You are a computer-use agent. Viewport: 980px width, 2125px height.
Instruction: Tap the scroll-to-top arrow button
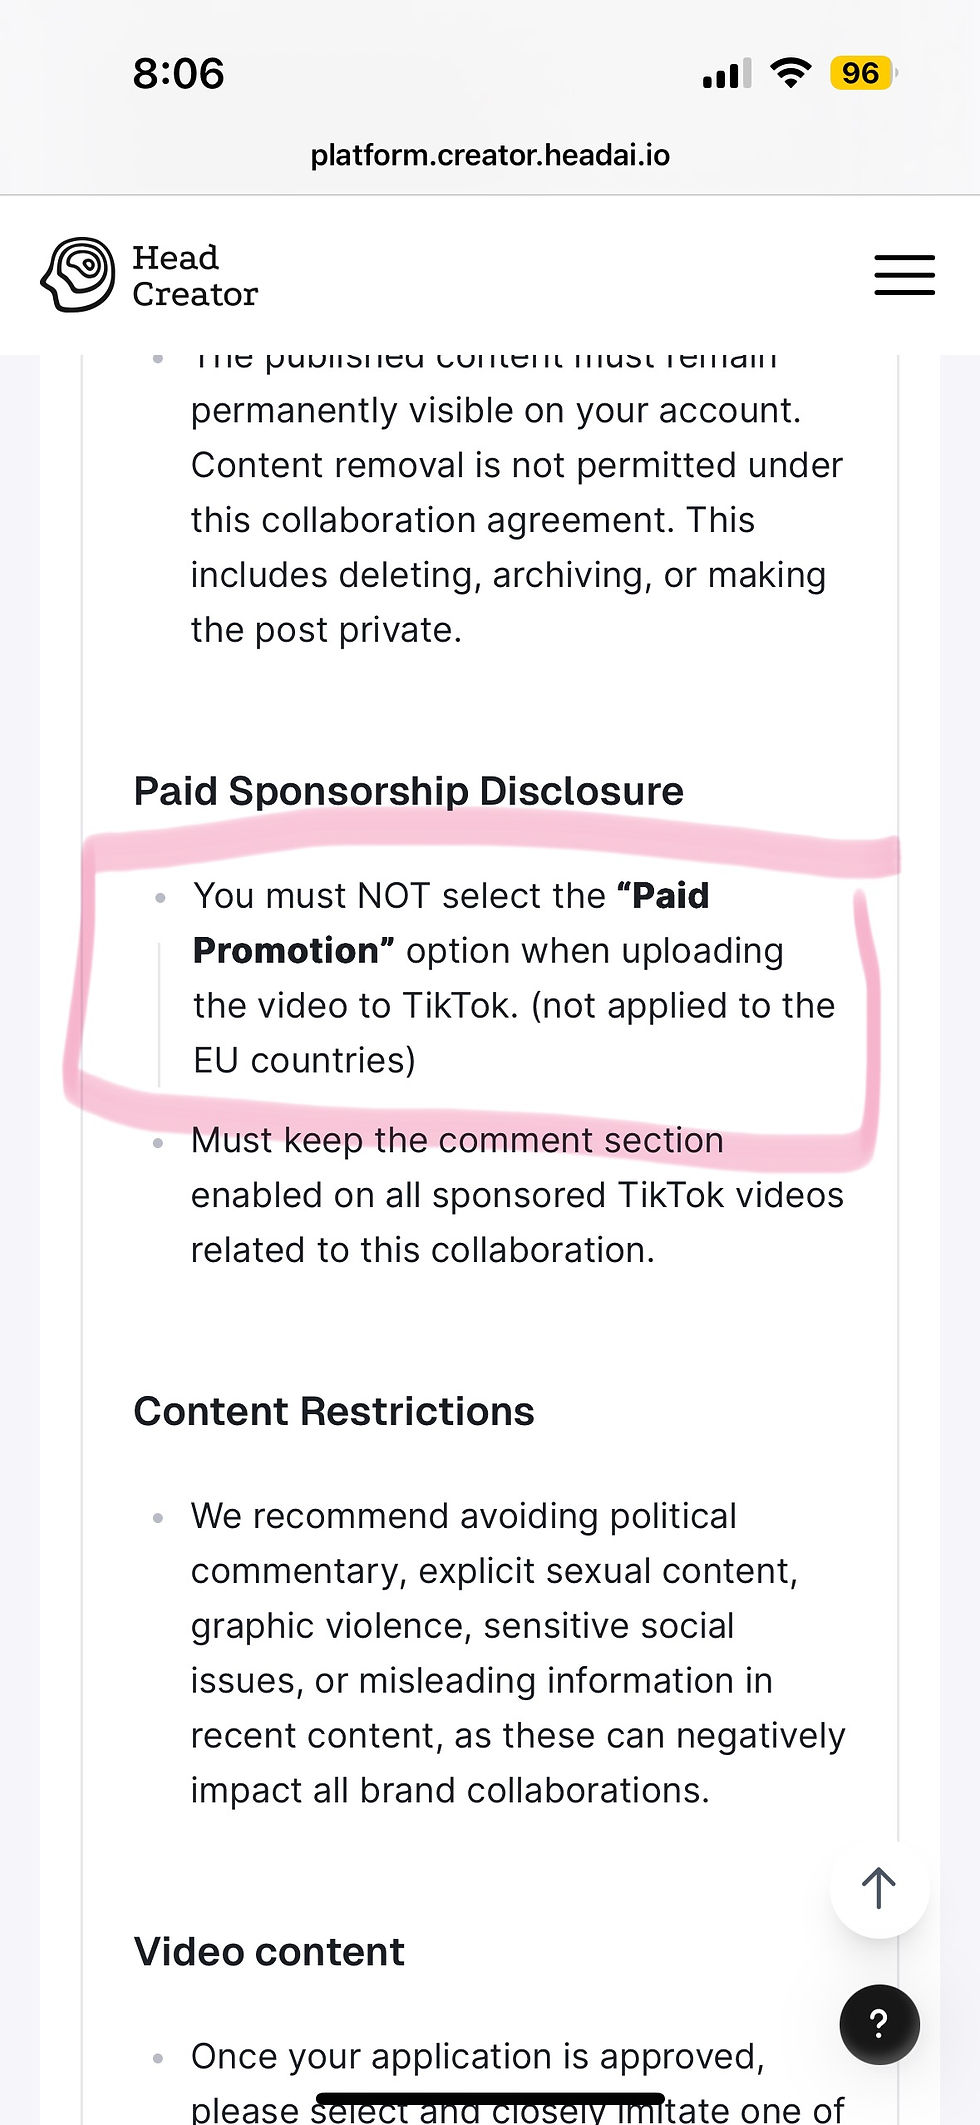[878, 1888]
